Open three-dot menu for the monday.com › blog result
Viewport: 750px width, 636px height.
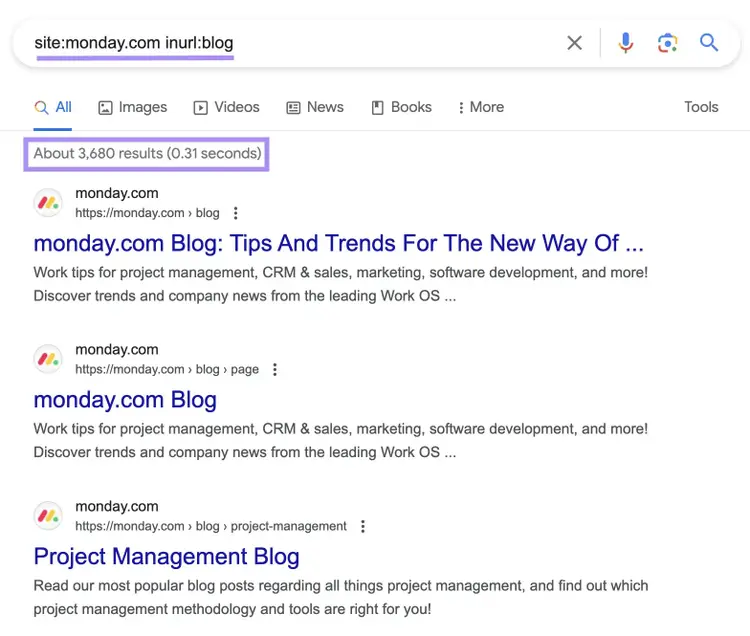pyautogui.click(x=235, y=213)
